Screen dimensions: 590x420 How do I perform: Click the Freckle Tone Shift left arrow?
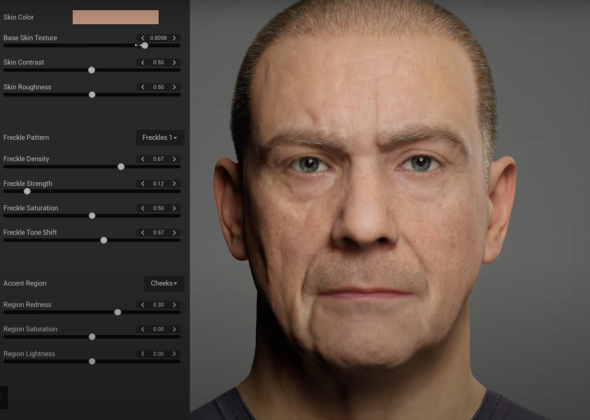[143, 233]
